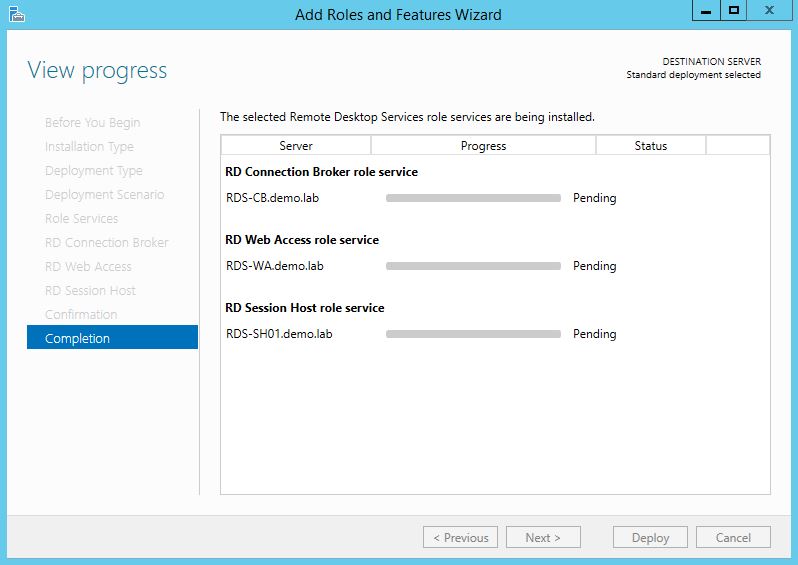The image size is (798, 565).
Task: Open the Before You Begin step
Action: click(92, 122)
